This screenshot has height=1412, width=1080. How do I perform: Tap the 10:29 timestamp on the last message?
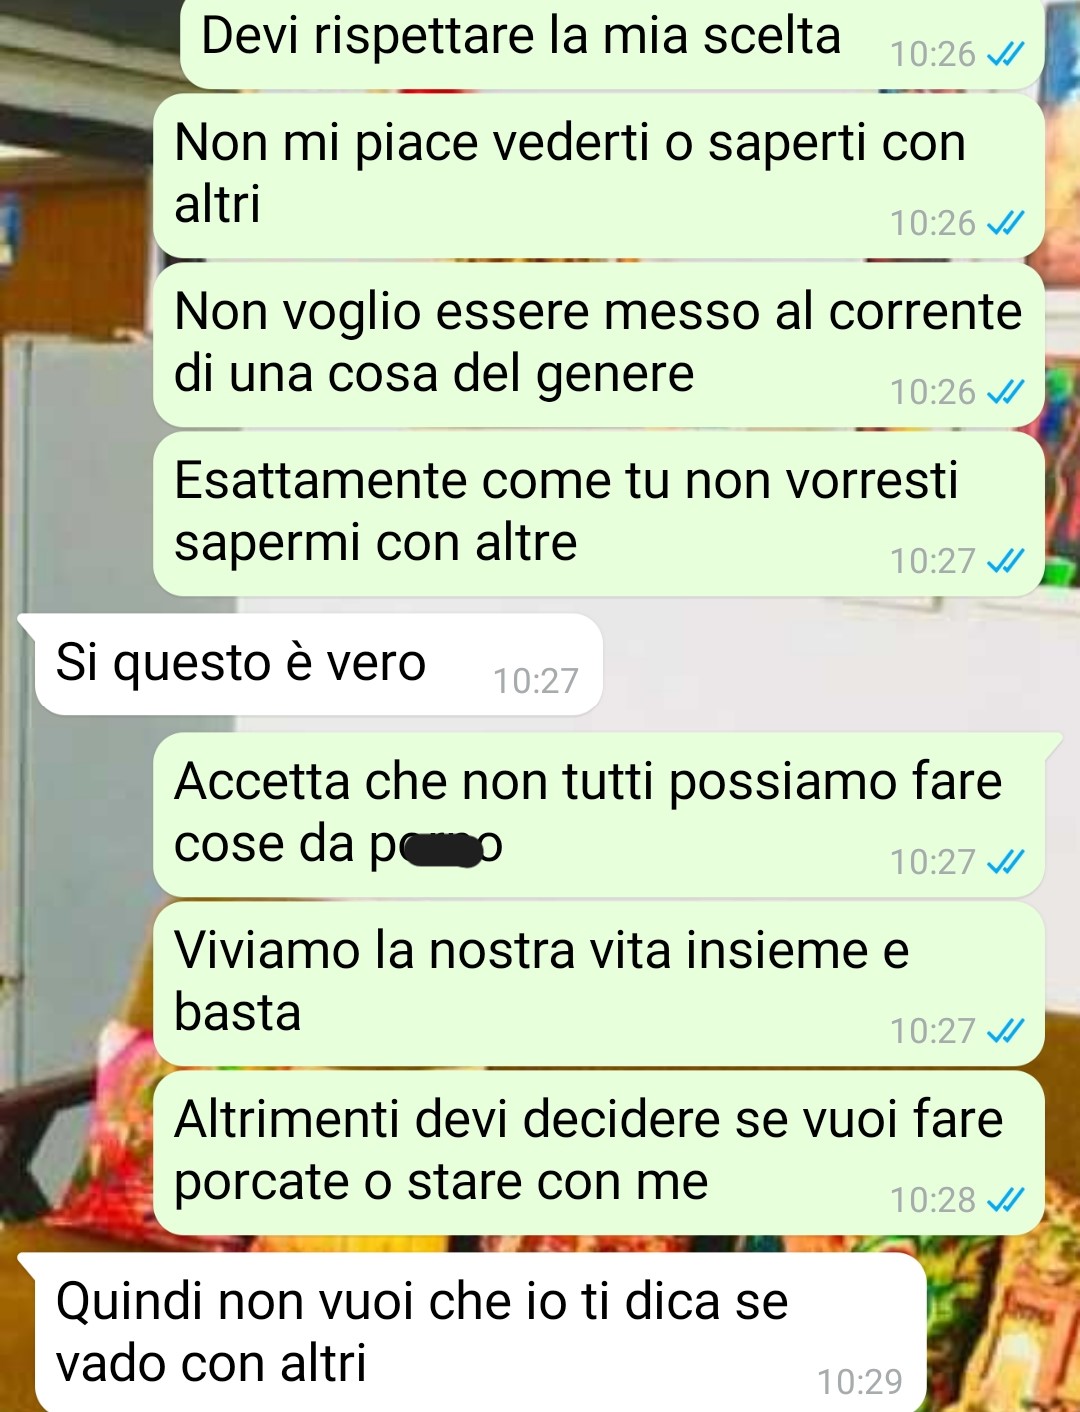859,1382
